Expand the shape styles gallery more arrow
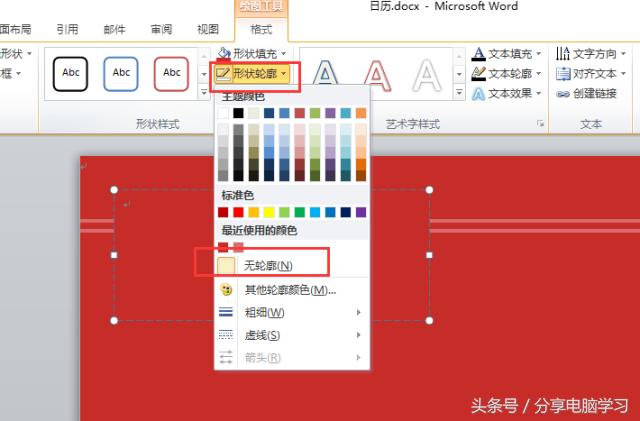 (x=204, y=92)
